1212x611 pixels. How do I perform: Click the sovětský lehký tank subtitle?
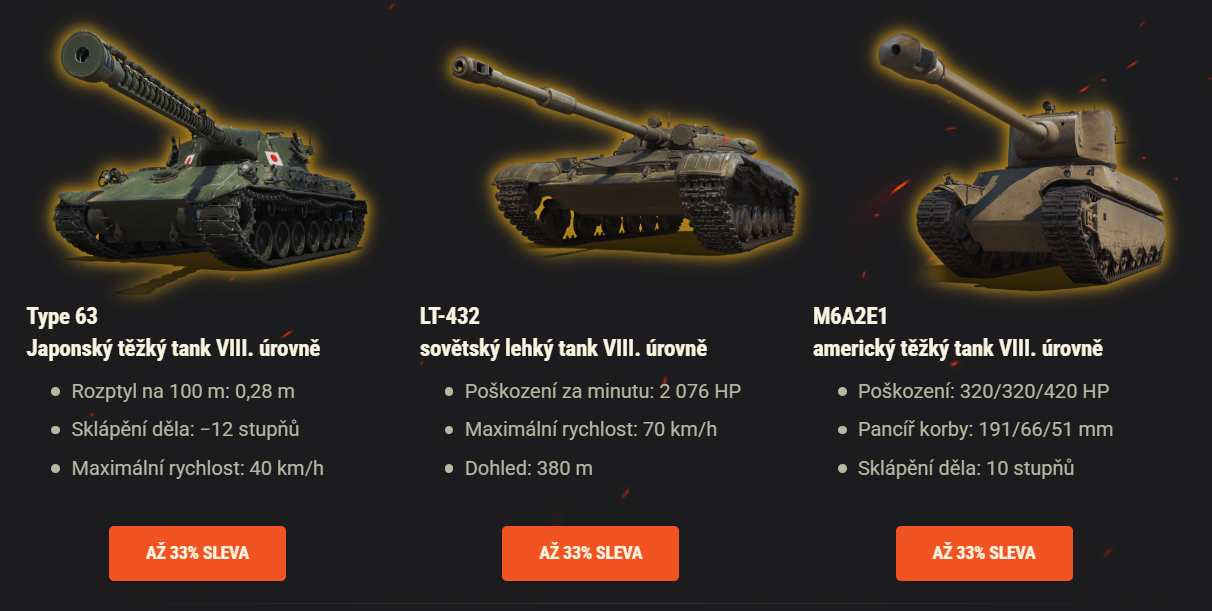563,347
